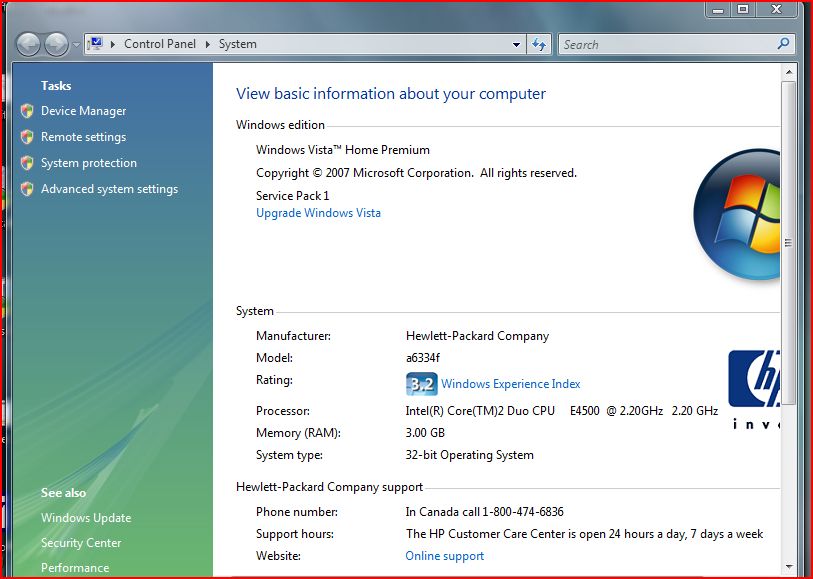Click the Refresh button next to address bar

pyautogui.click(x=539, y=45)
